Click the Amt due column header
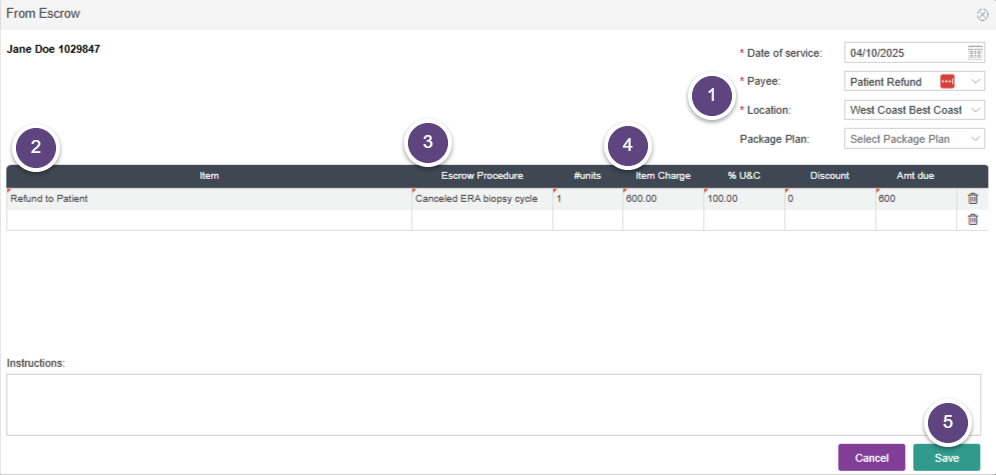996x475 pixels. point(916,176)
